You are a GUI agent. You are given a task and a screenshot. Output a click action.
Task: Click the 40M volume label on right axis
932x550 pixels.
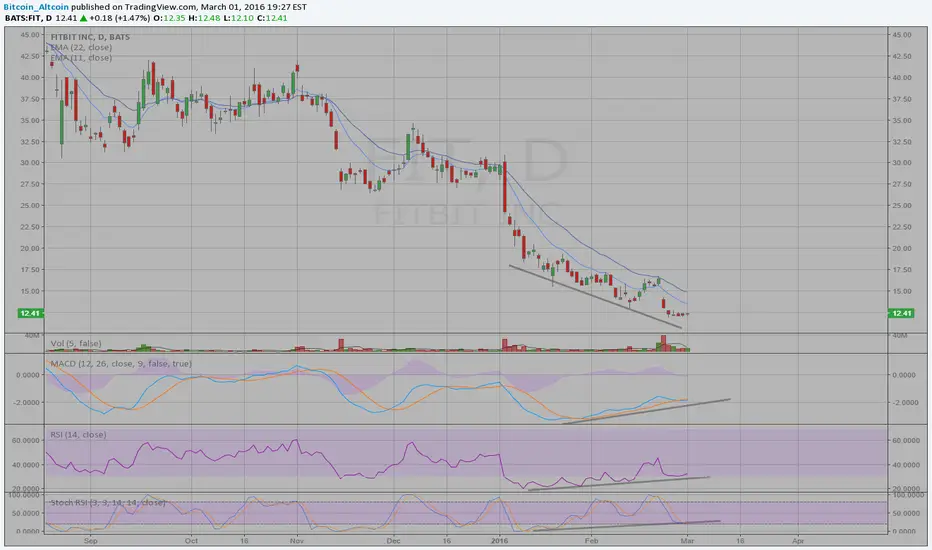pyautogui.click(x=900, y=336)
